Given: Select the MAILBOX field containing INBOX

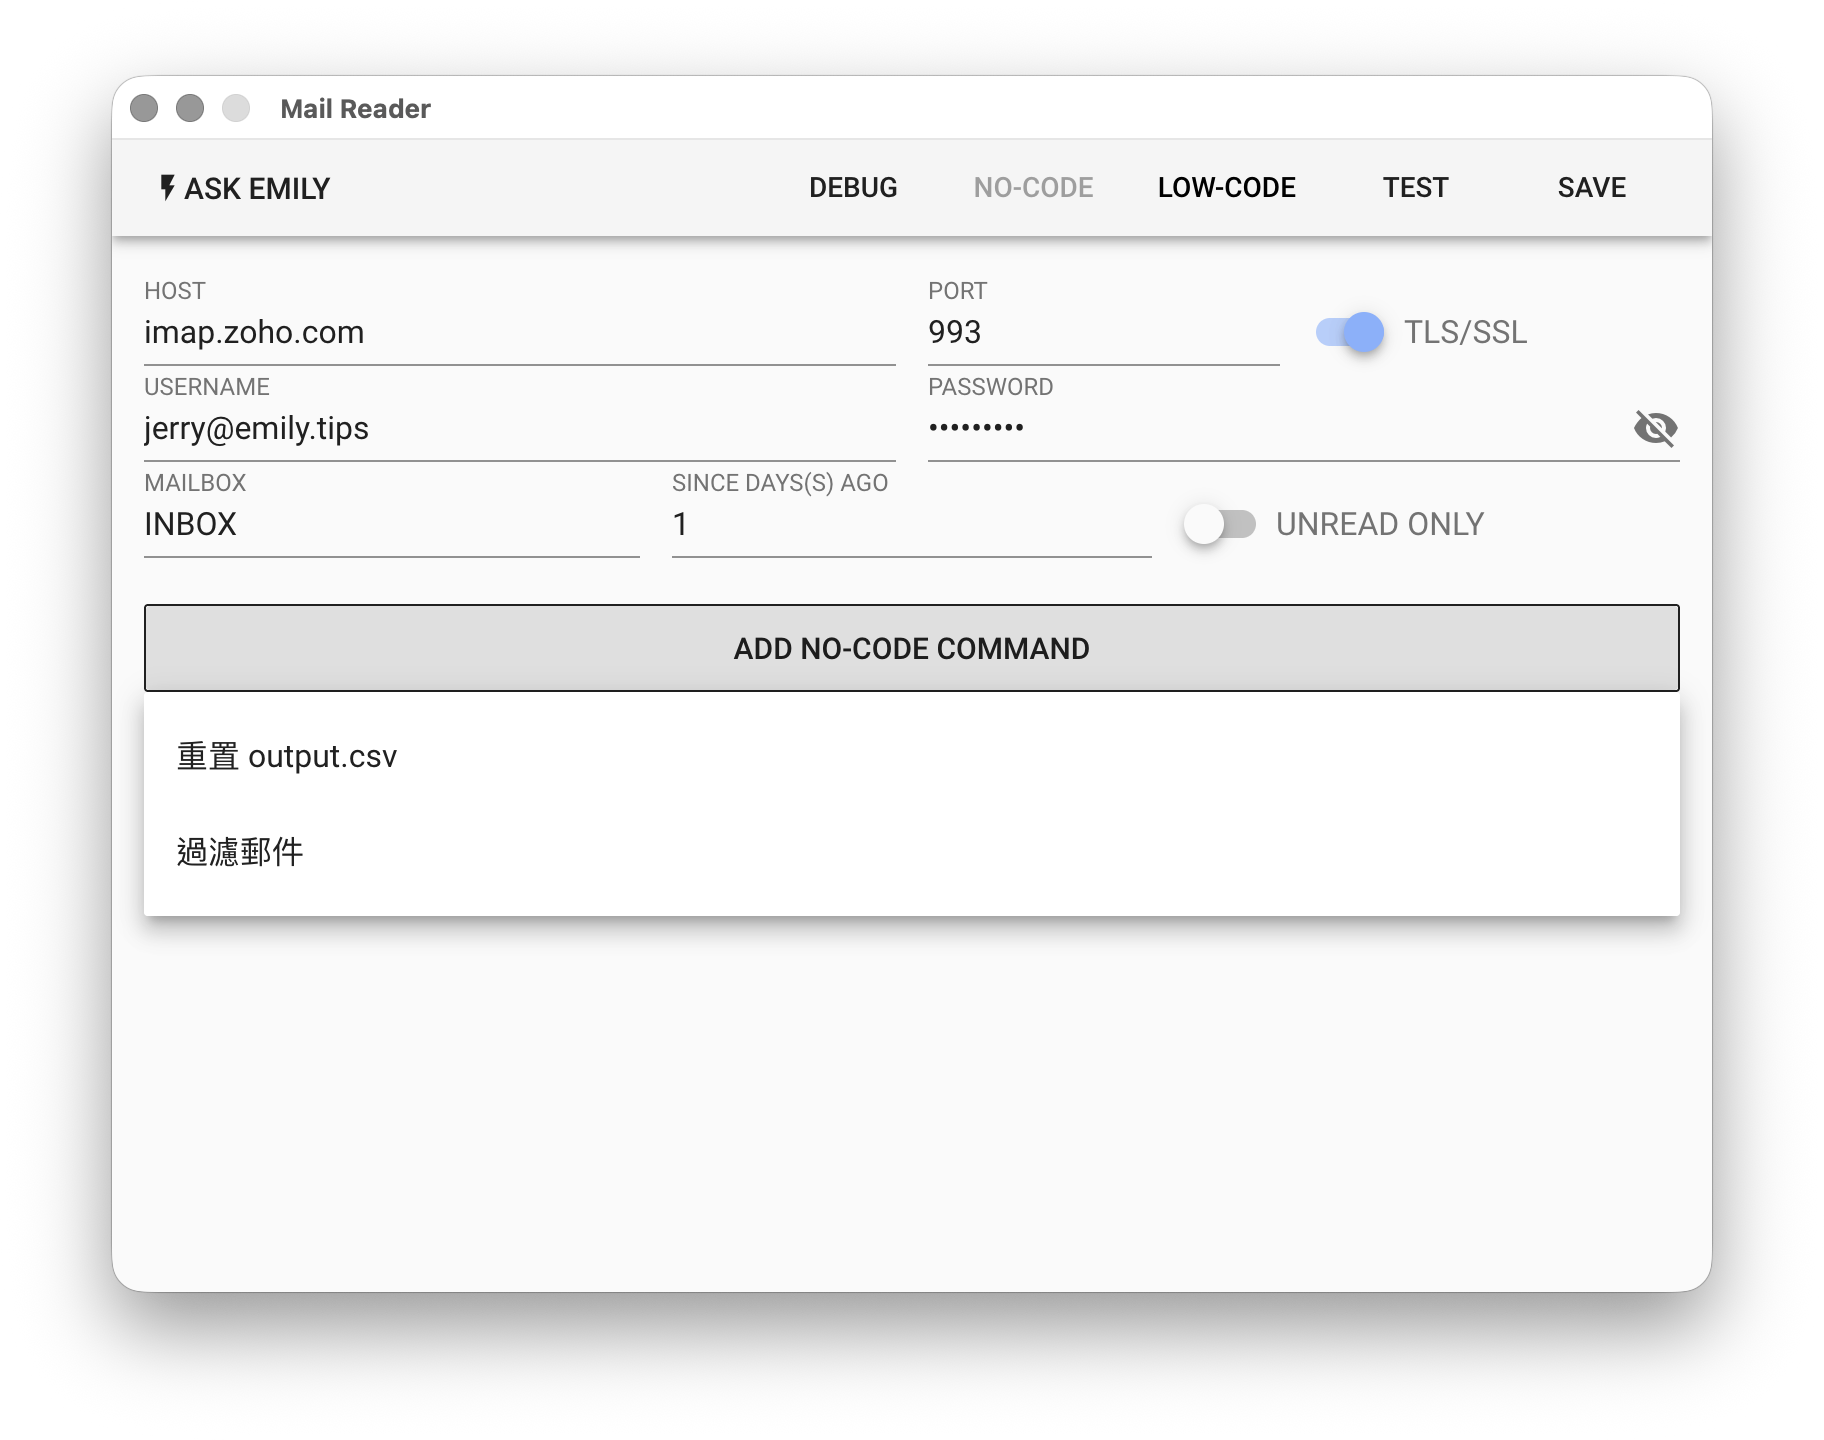Looking at the screenshot, I should (x=390, y=525).
